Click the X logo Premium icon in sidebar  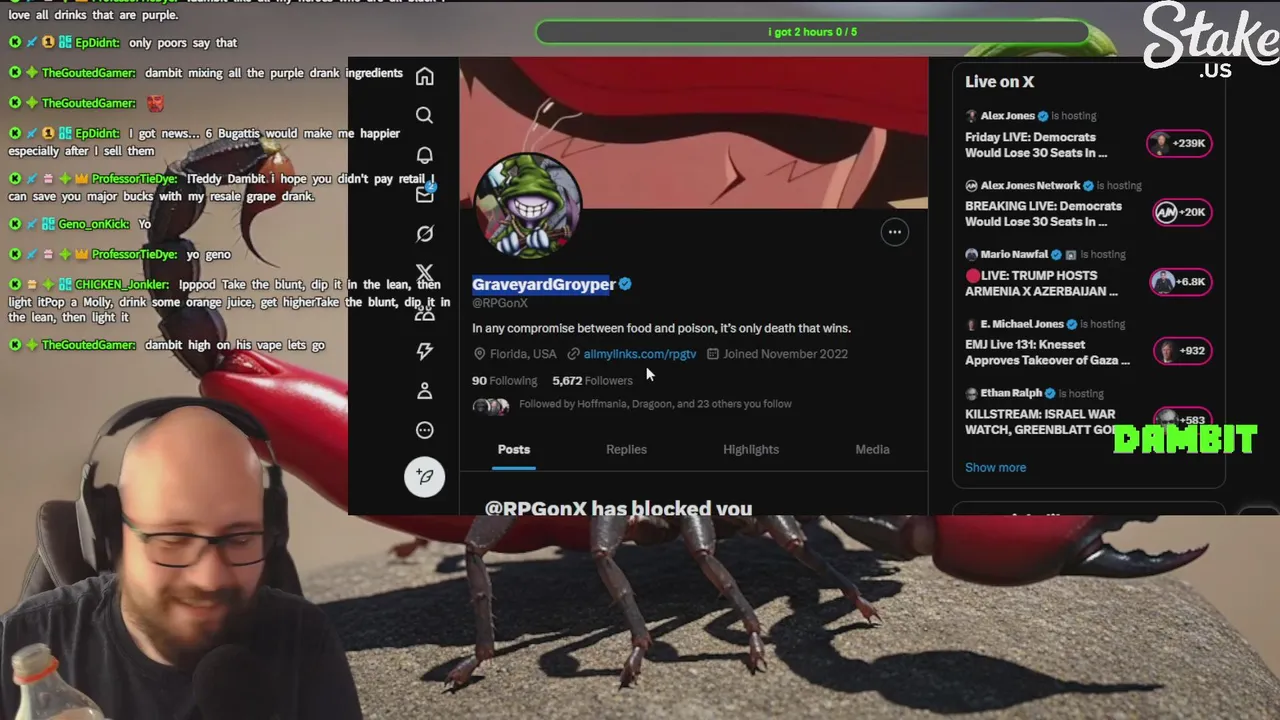click(425, 273)
